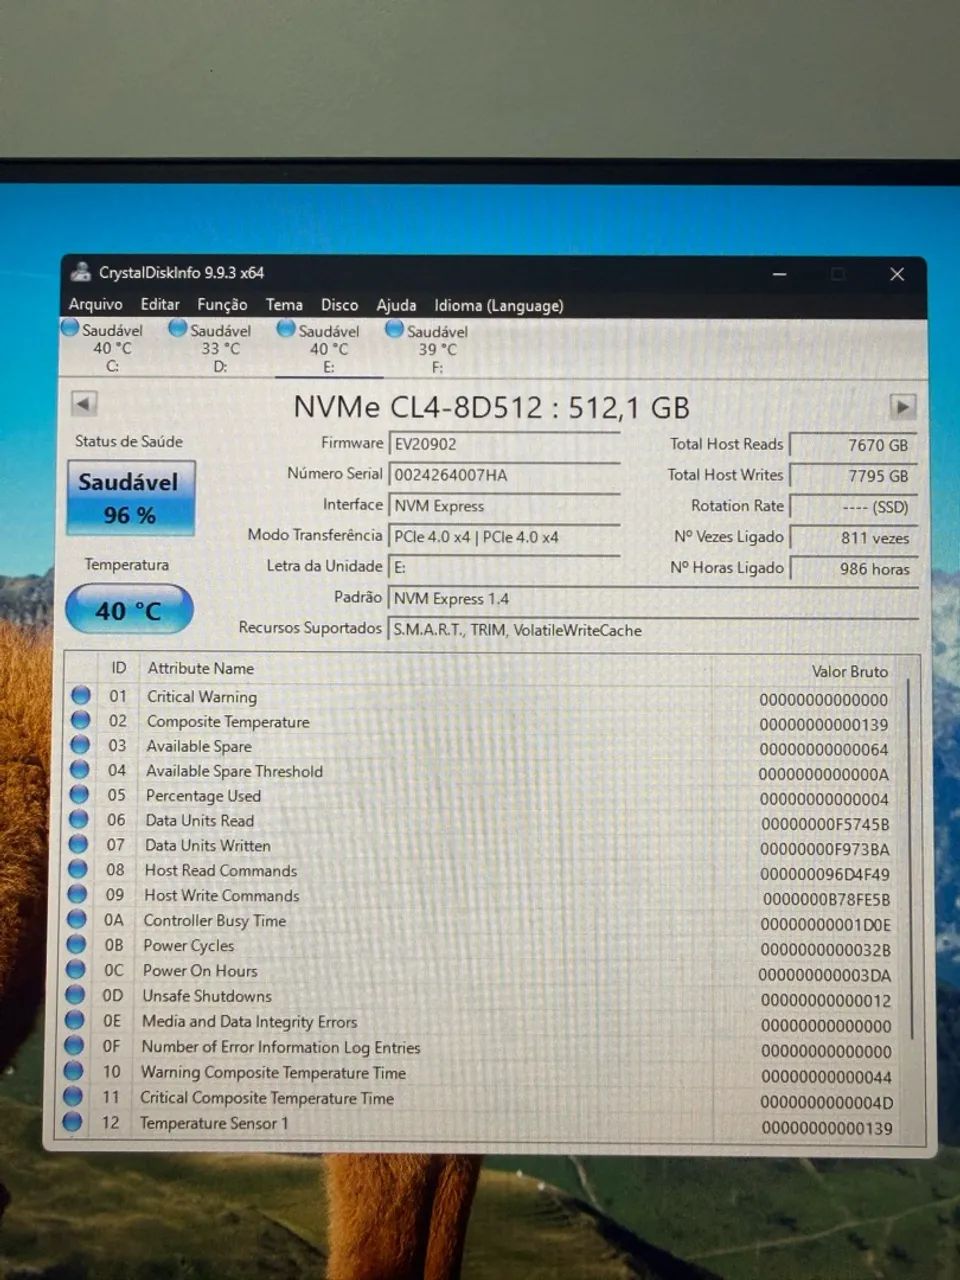Open the Função menu
The image size is (960, 1280).
pyautogui.click(x=222, y=305)
